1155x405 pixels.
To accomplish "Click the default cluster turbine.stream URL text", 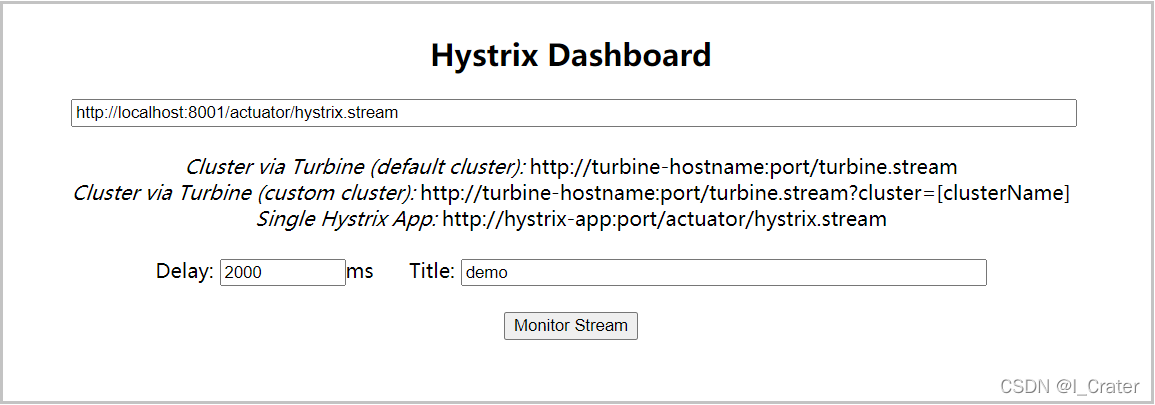I will click(743, 167).
